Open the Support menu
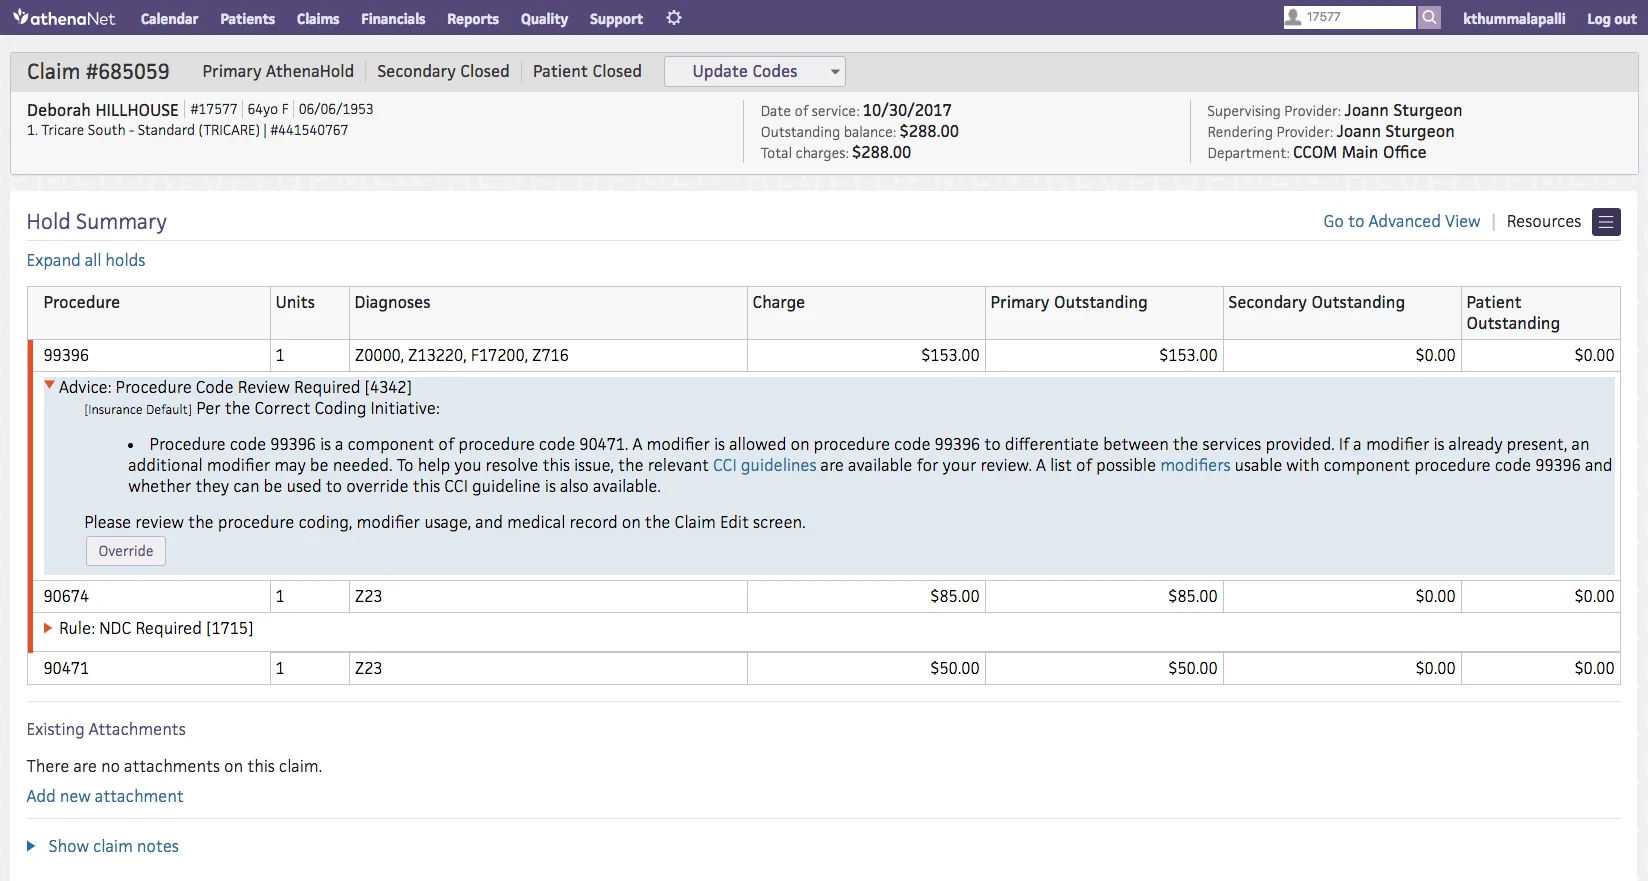The image size is (1648, 881). (616, 18)
